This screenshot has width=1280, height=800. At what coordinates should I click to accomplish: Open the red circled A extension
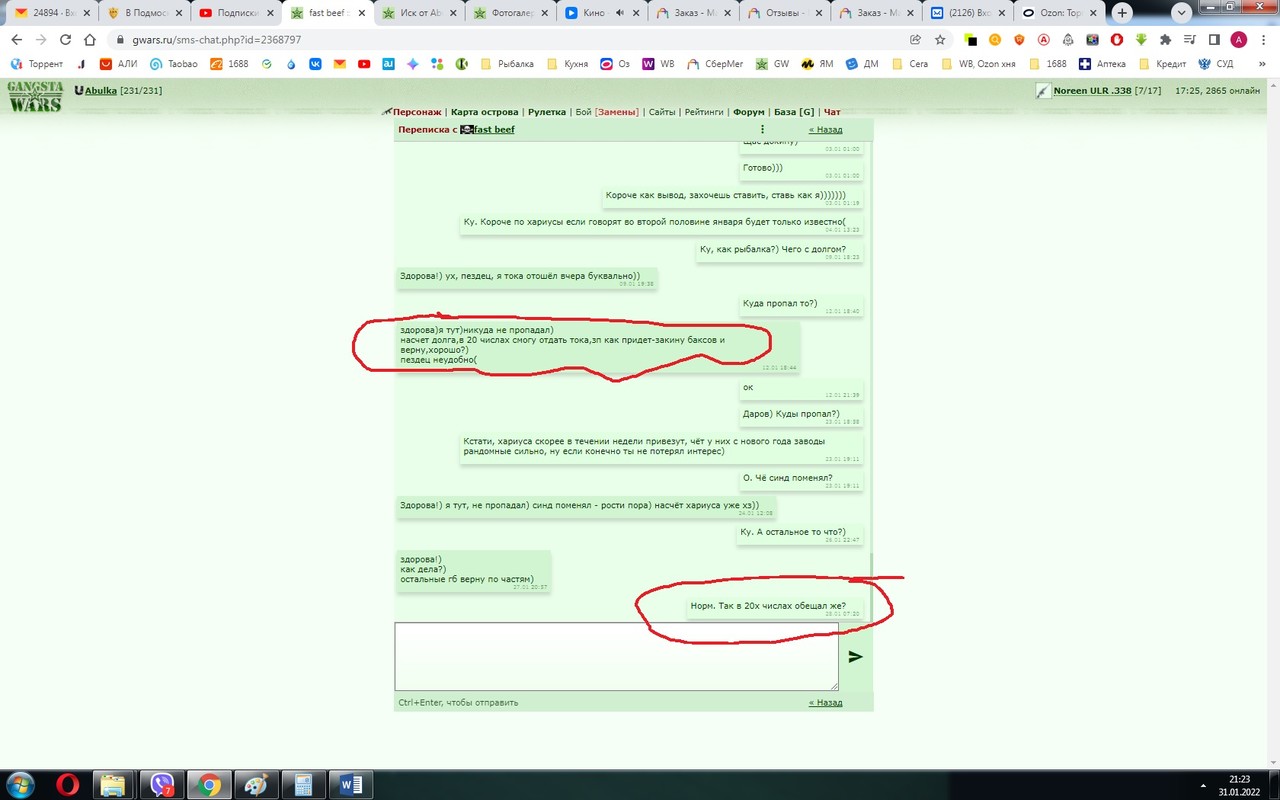point(1044,40)
